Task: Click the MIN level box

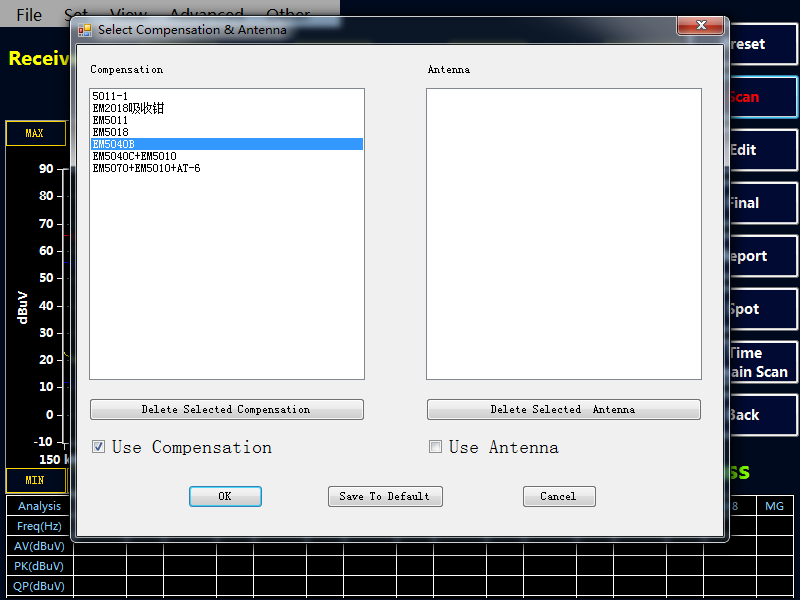Action: point(35,480)
